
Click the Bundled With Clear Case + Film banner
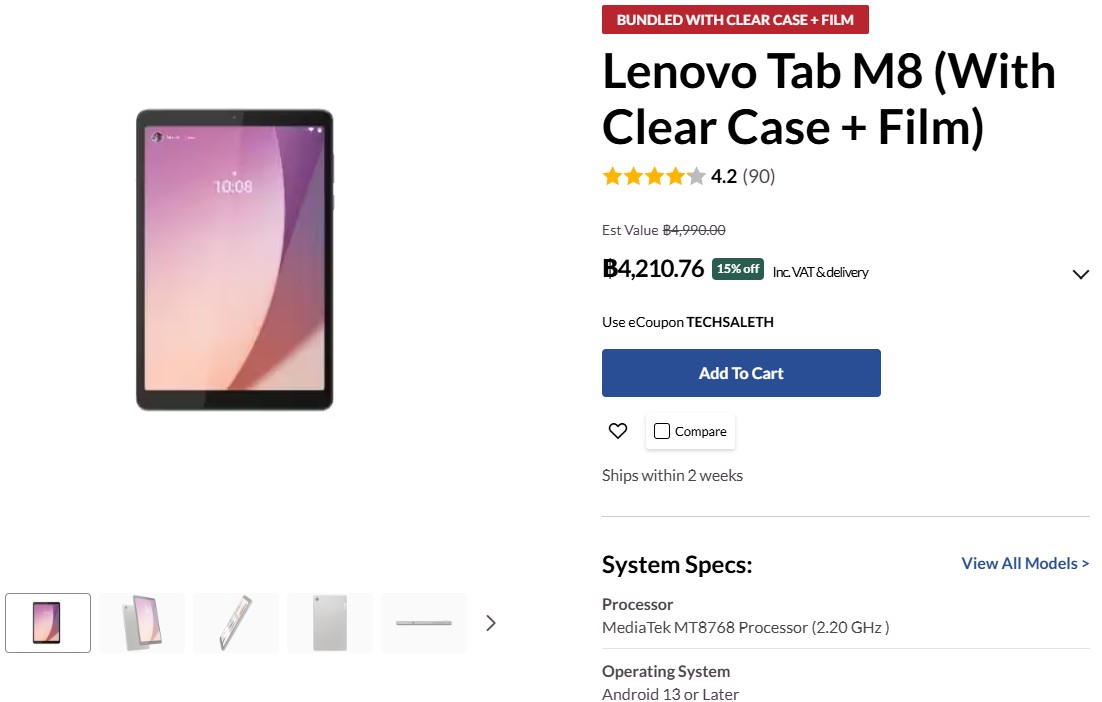[735, 20]
